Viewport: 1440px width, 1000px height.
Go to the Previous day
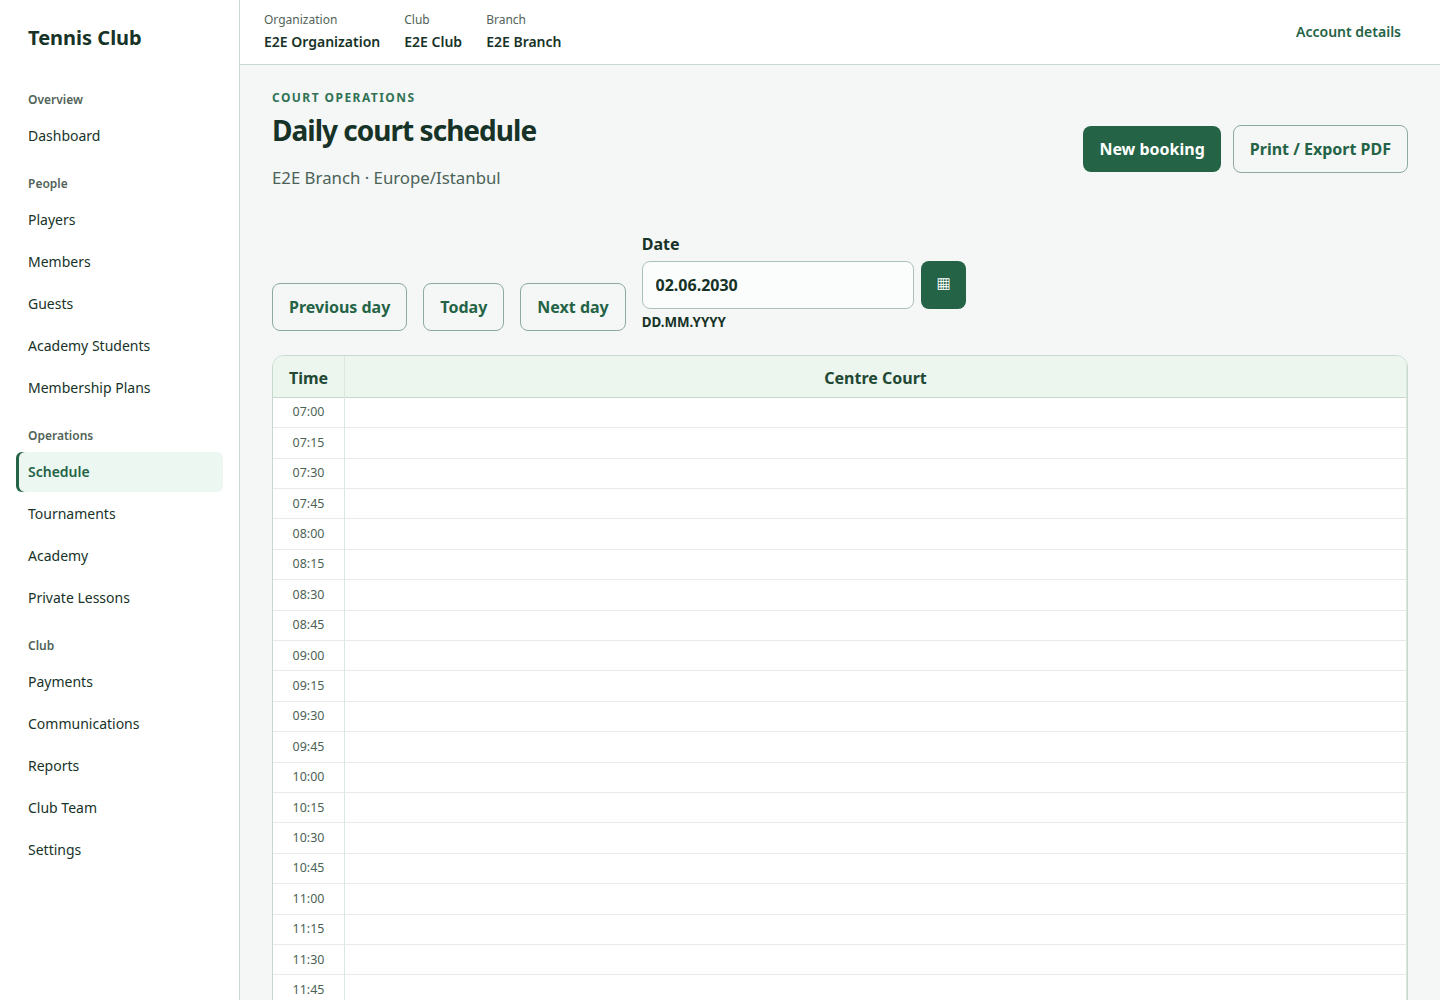(x=339, y=307)
